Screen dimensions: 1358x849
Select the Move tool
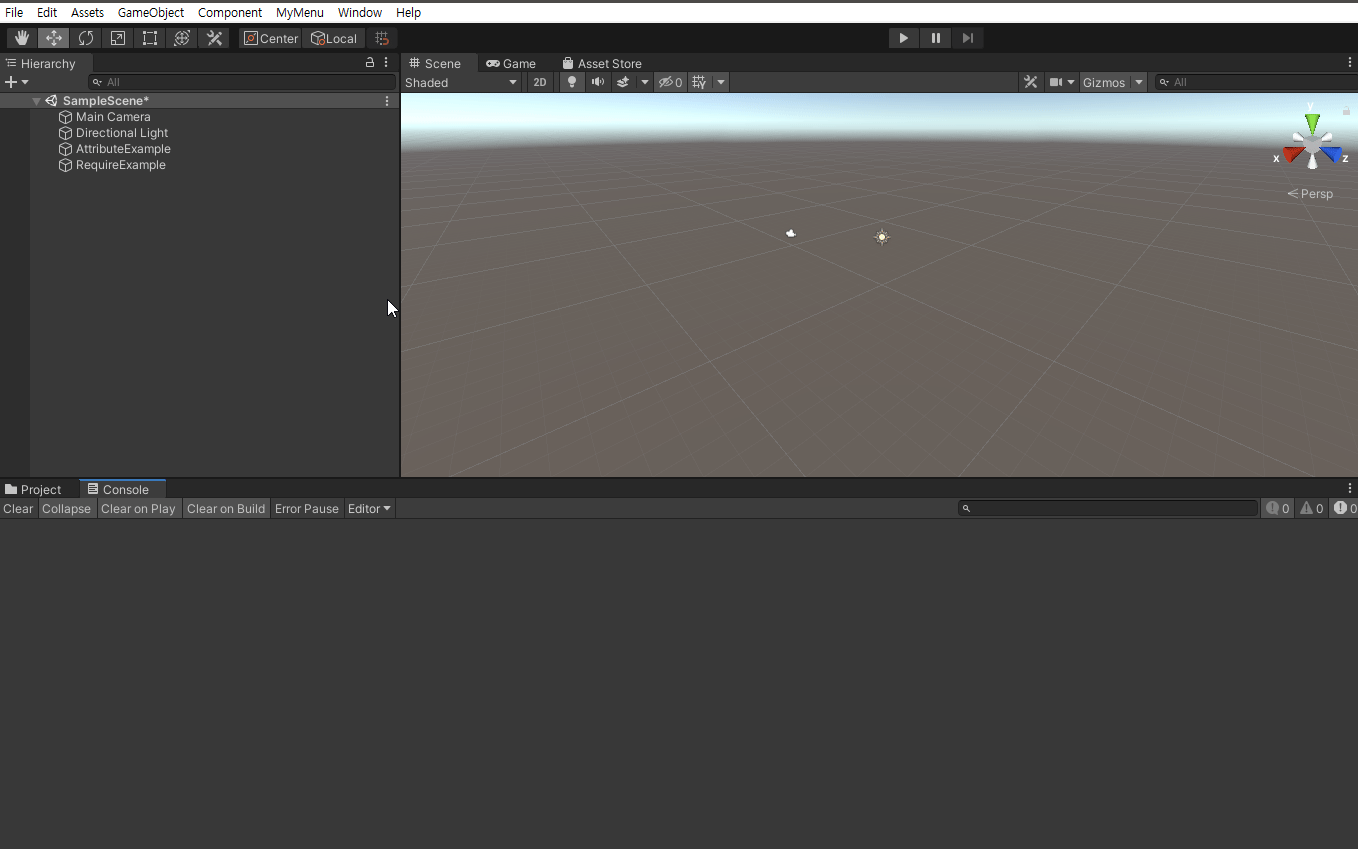(x=53, y=38)
